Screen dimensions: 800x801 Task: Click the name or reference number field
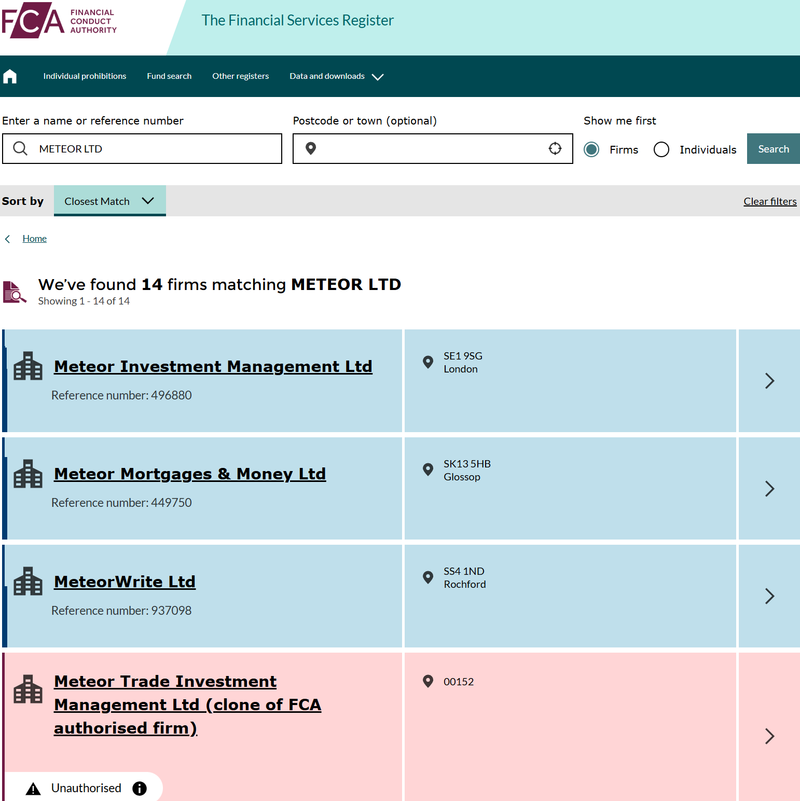pyautogui.click(x=142, y=149)
